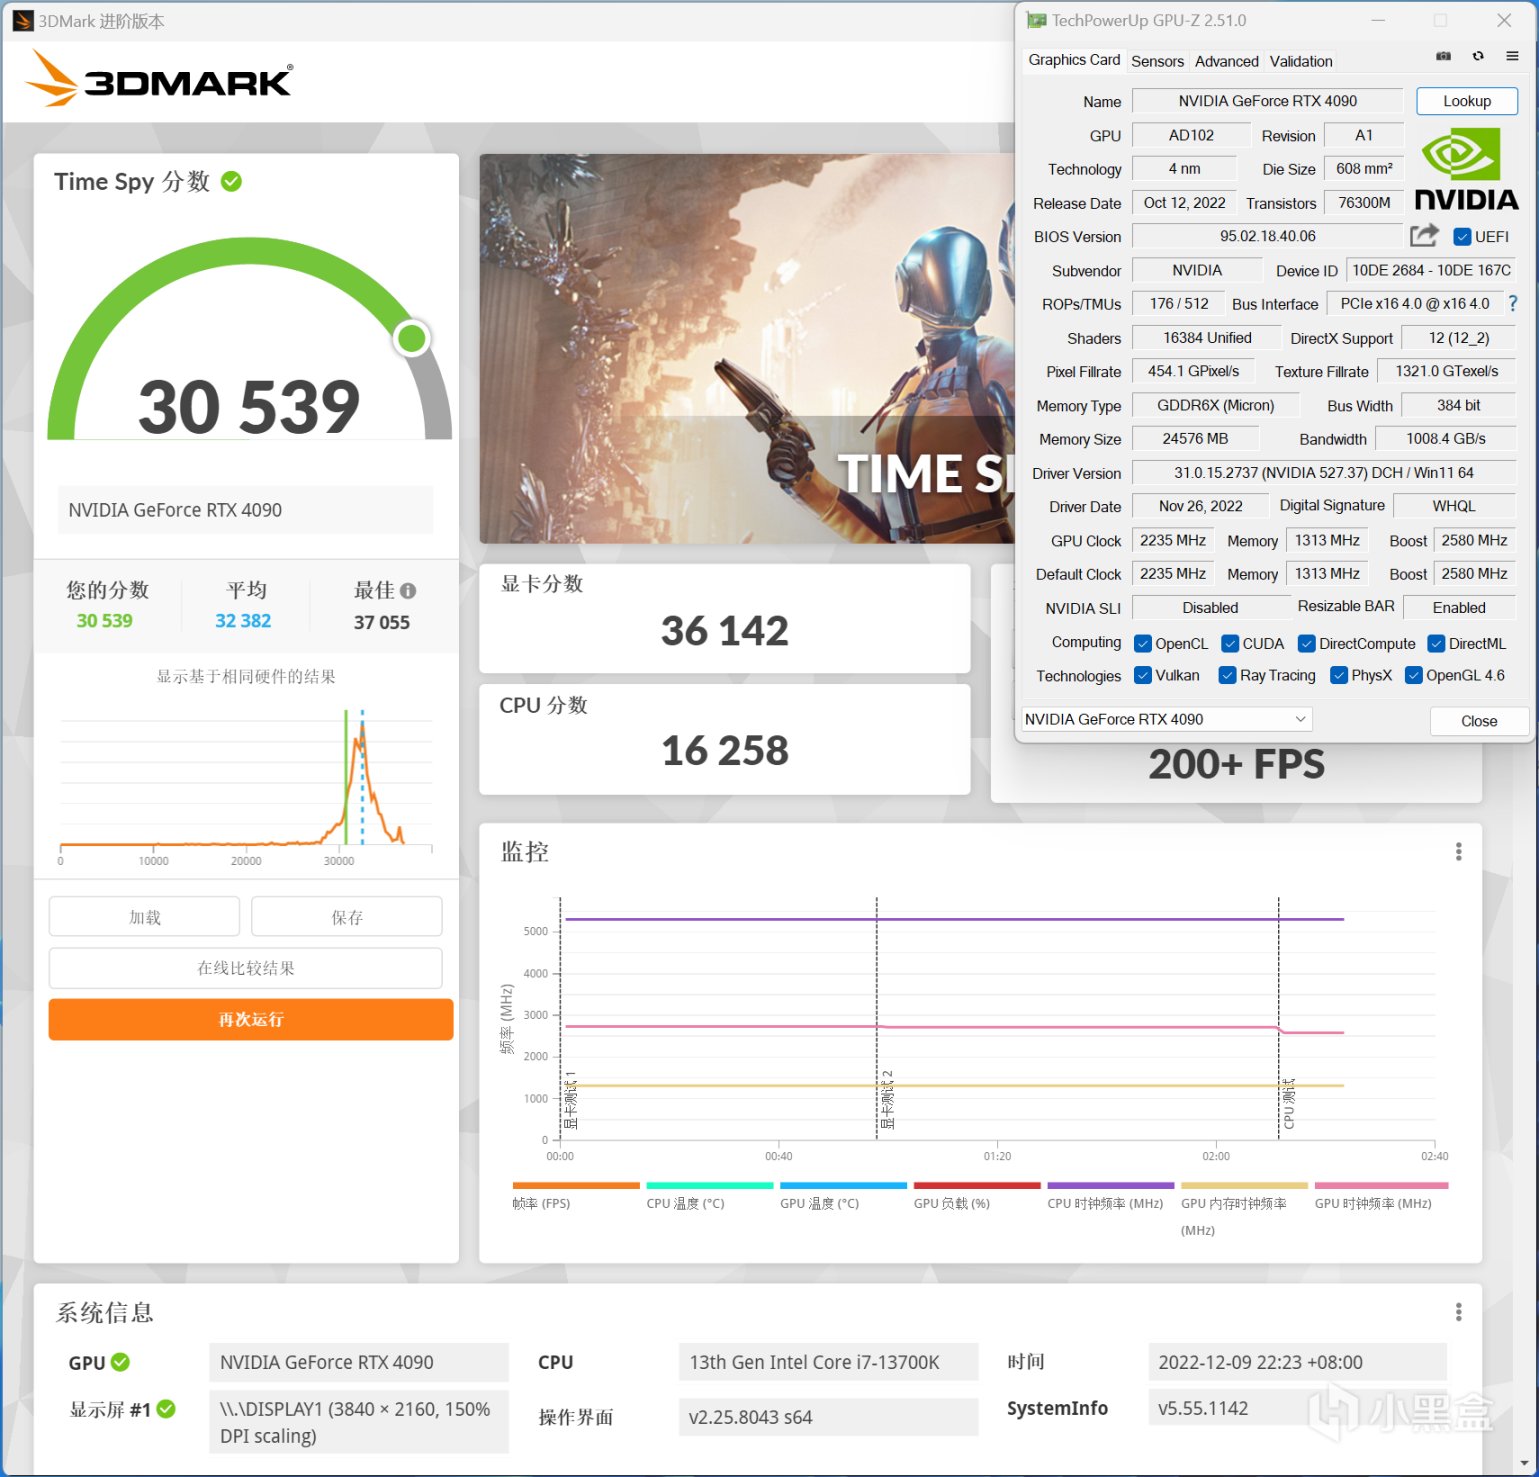Click the Time Spy benchmark artwork thumbnail
The width and height of the screenshot is (1539, 1477).
(748, 349)
